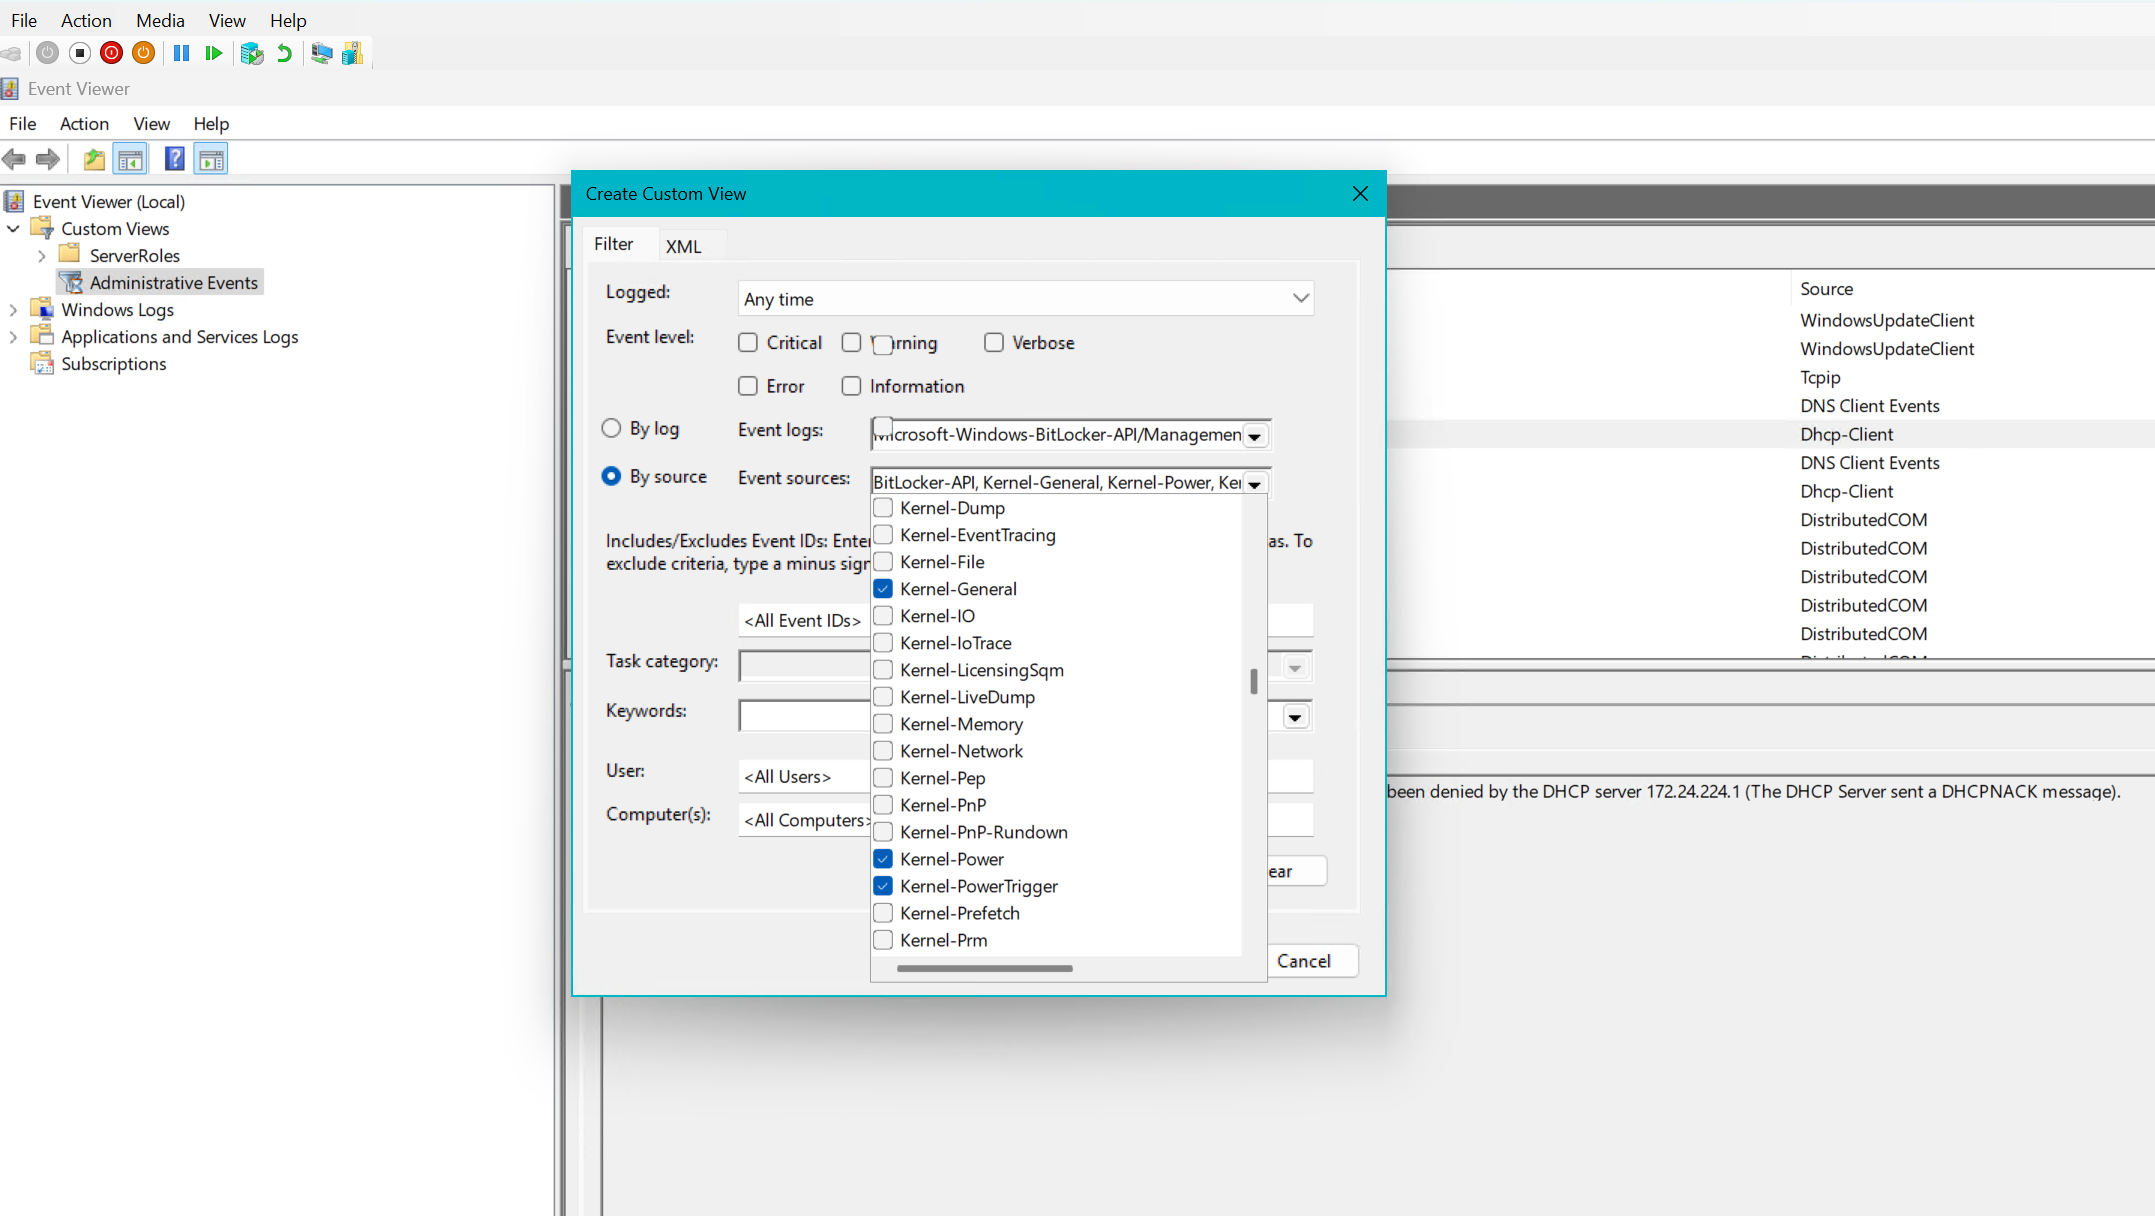Open Event Viewer's View menu
This screenshot has width=2155, height=1216.
click(x=151, y=124)
